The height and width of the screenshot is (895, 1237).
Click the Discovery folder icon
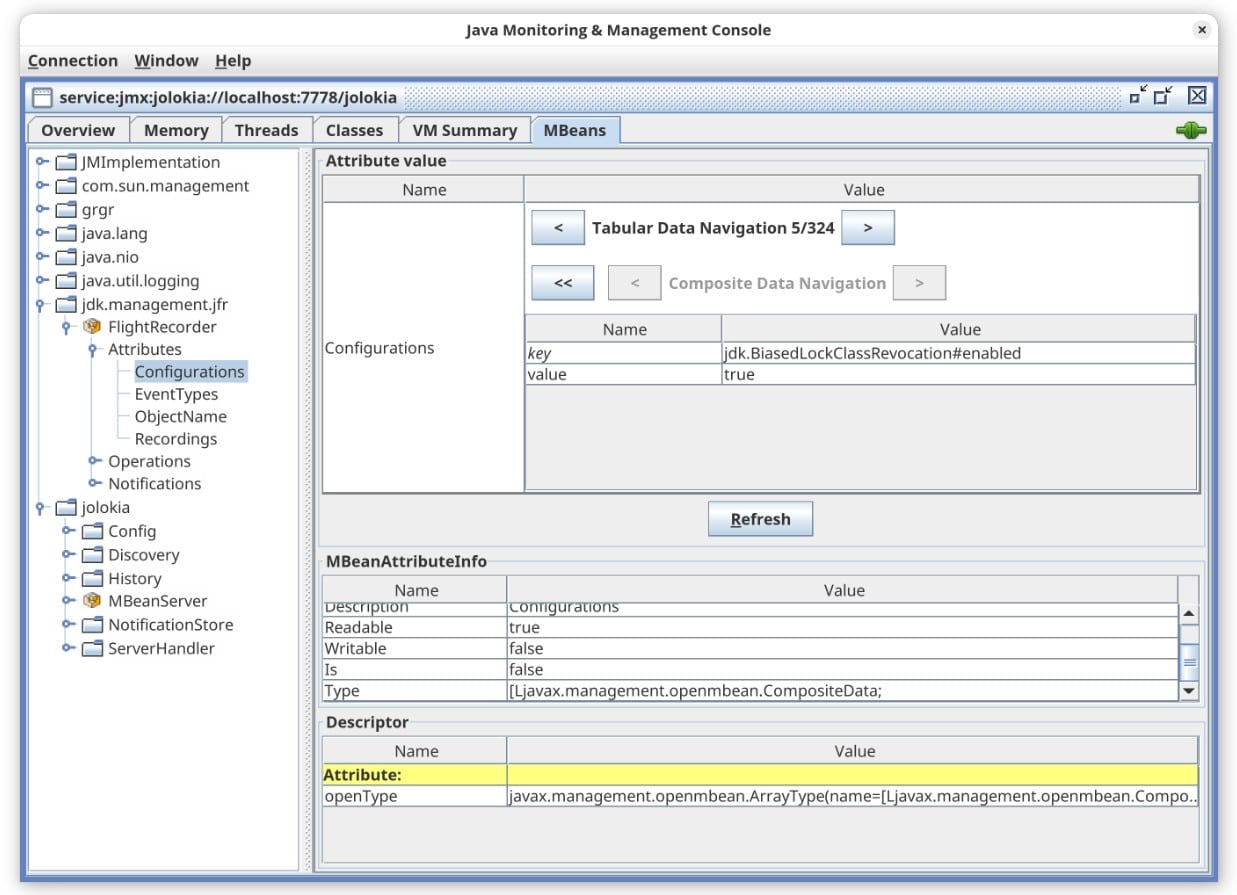tap(92, 555)
